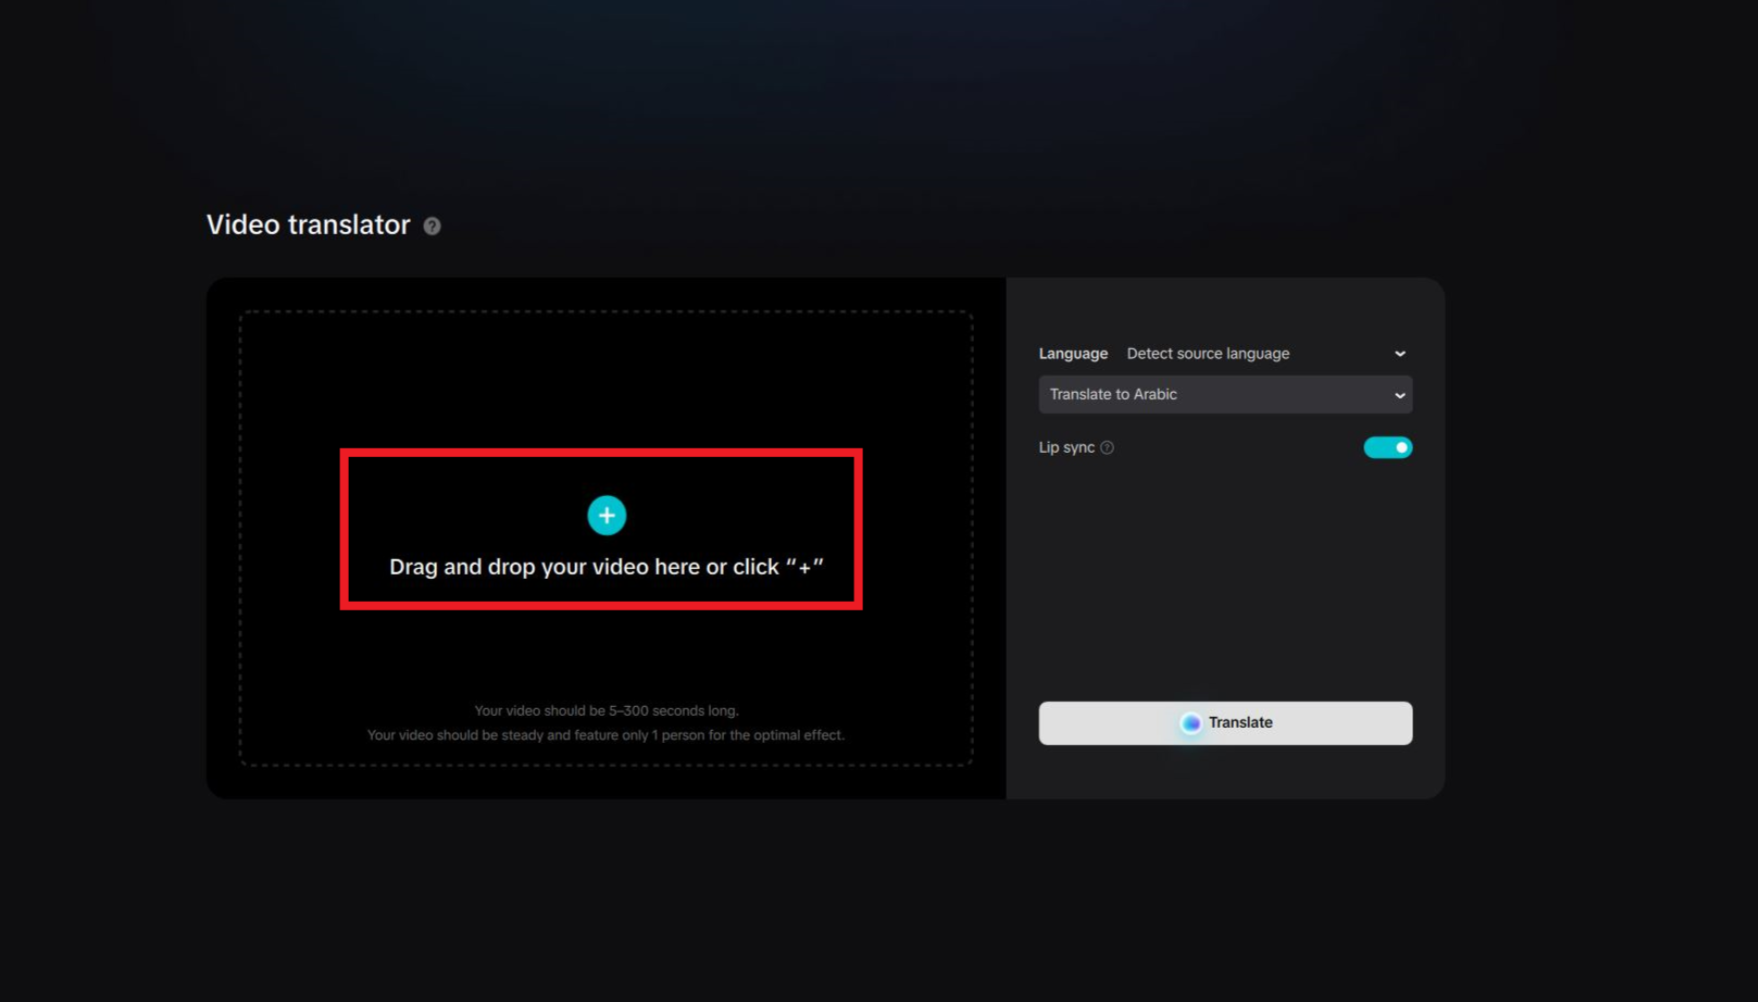Click the question mark after Lip sync label

tap(1107, 447)
